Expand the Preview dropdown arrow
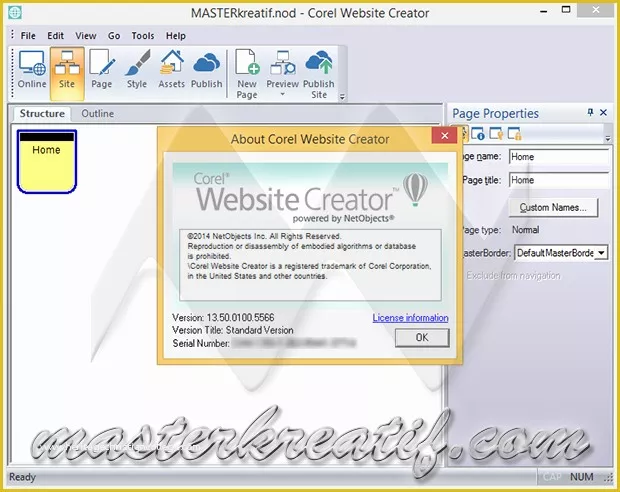The width and height of the screenshot is (620, 492). coord(282,94)
